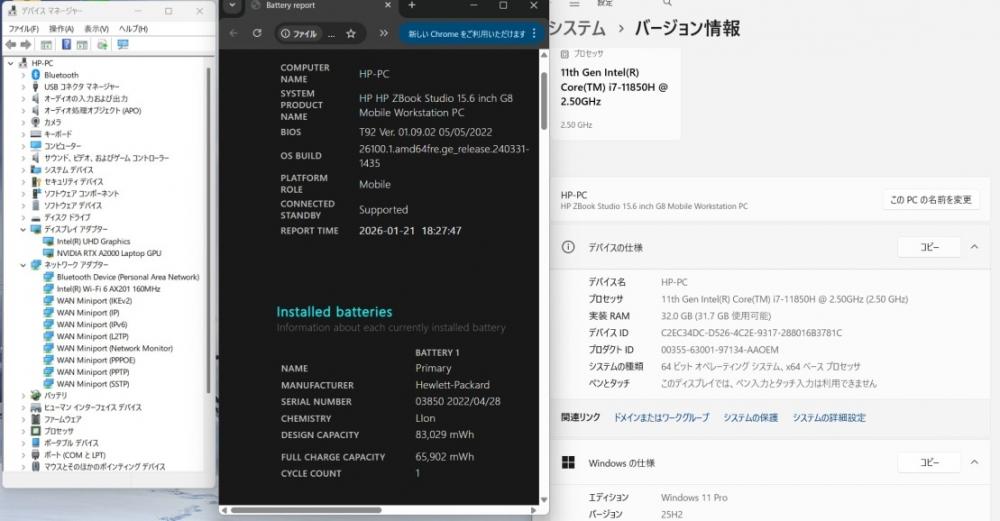Click the プロダクト ID value 00355-63001-97134-AAOEM

coord(719,349)
